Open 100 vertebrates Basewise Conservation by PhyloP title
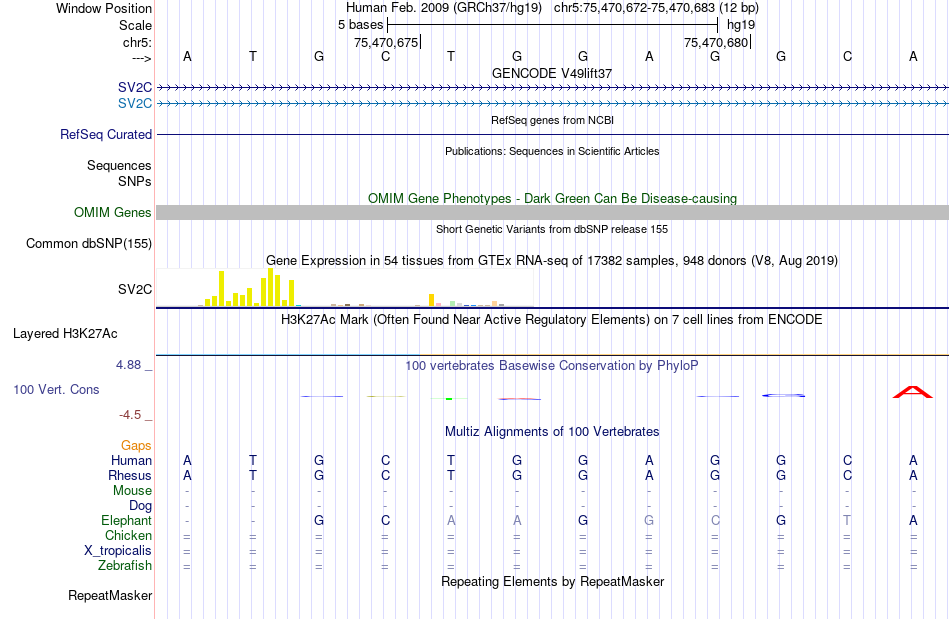 pyautogui.click(x=552, y=365)
